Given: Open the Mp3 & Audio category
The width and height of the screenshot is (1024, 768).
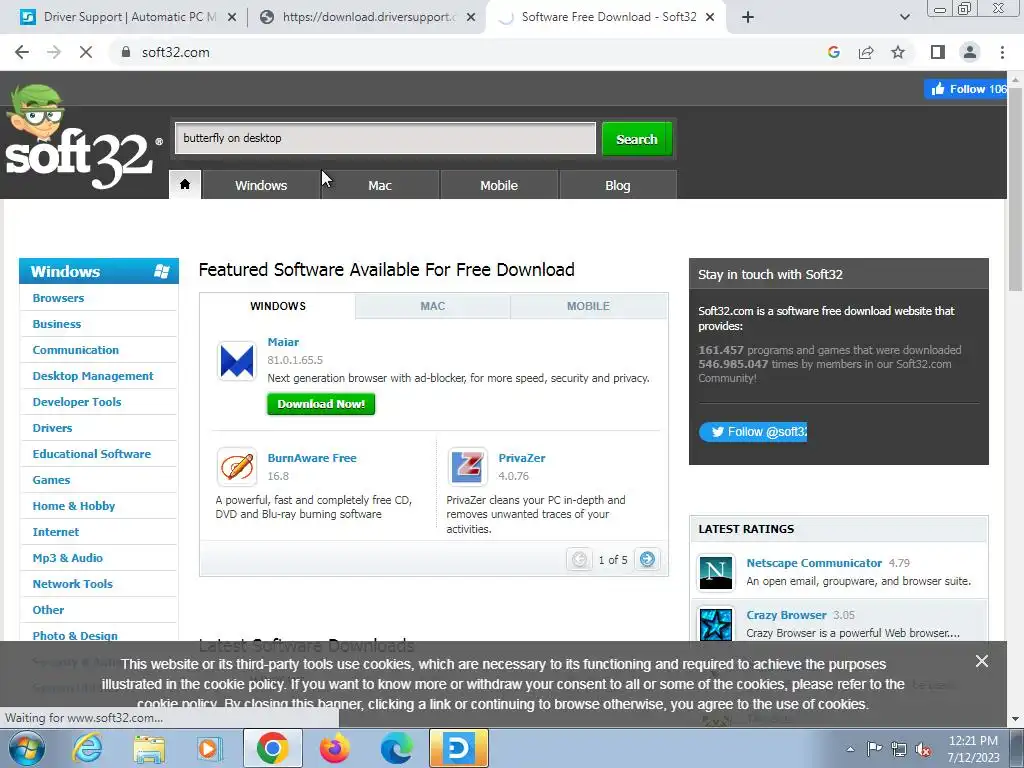Looking at the screenshot, I should coord(67,558).
